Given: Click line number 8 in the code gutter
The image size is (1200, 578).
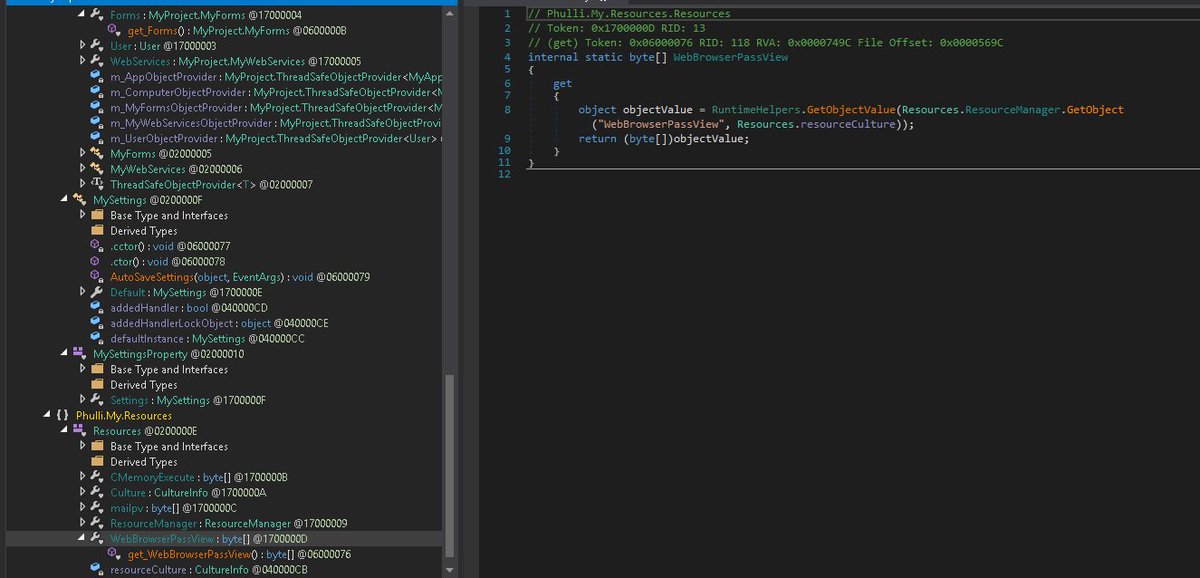Looking at the screenshot, I should pos(507,109).
